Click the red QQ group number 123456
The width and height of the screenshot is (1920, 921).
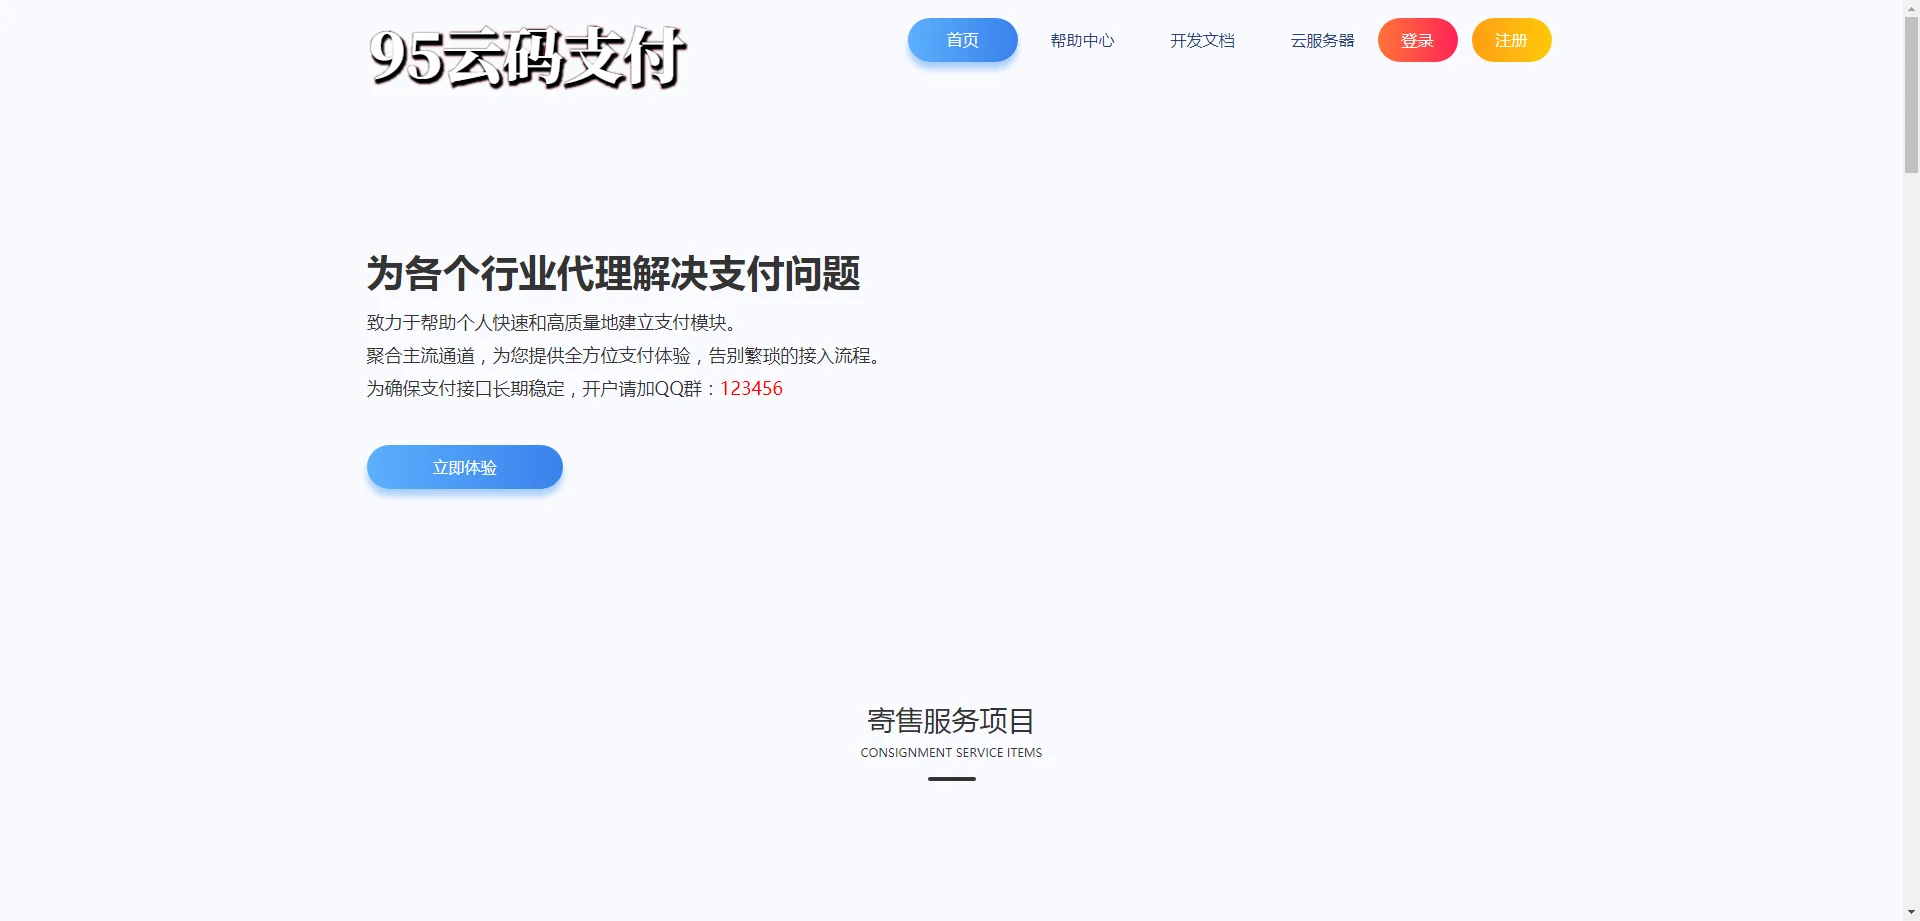[751, 389]
